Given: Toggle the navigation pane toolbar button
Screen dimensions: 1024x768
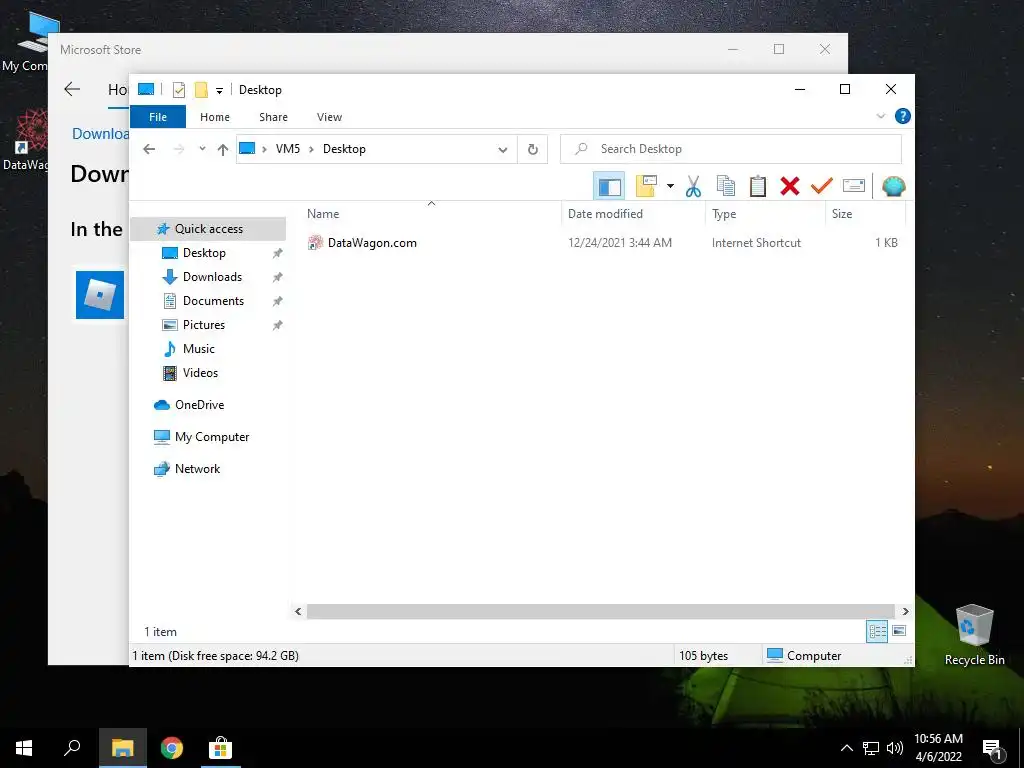Looking at the screenshot, I should [609, 186].
